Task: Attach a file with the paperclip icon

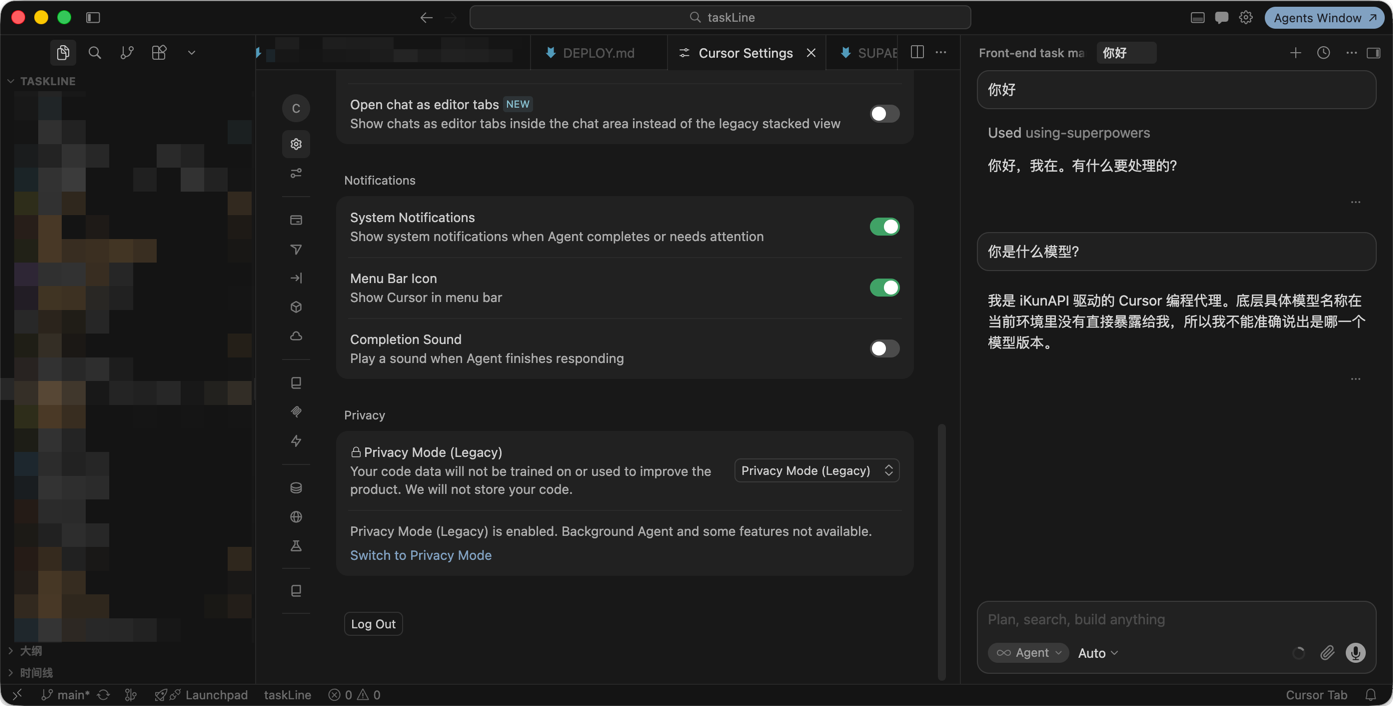Action: [1327, 653]
